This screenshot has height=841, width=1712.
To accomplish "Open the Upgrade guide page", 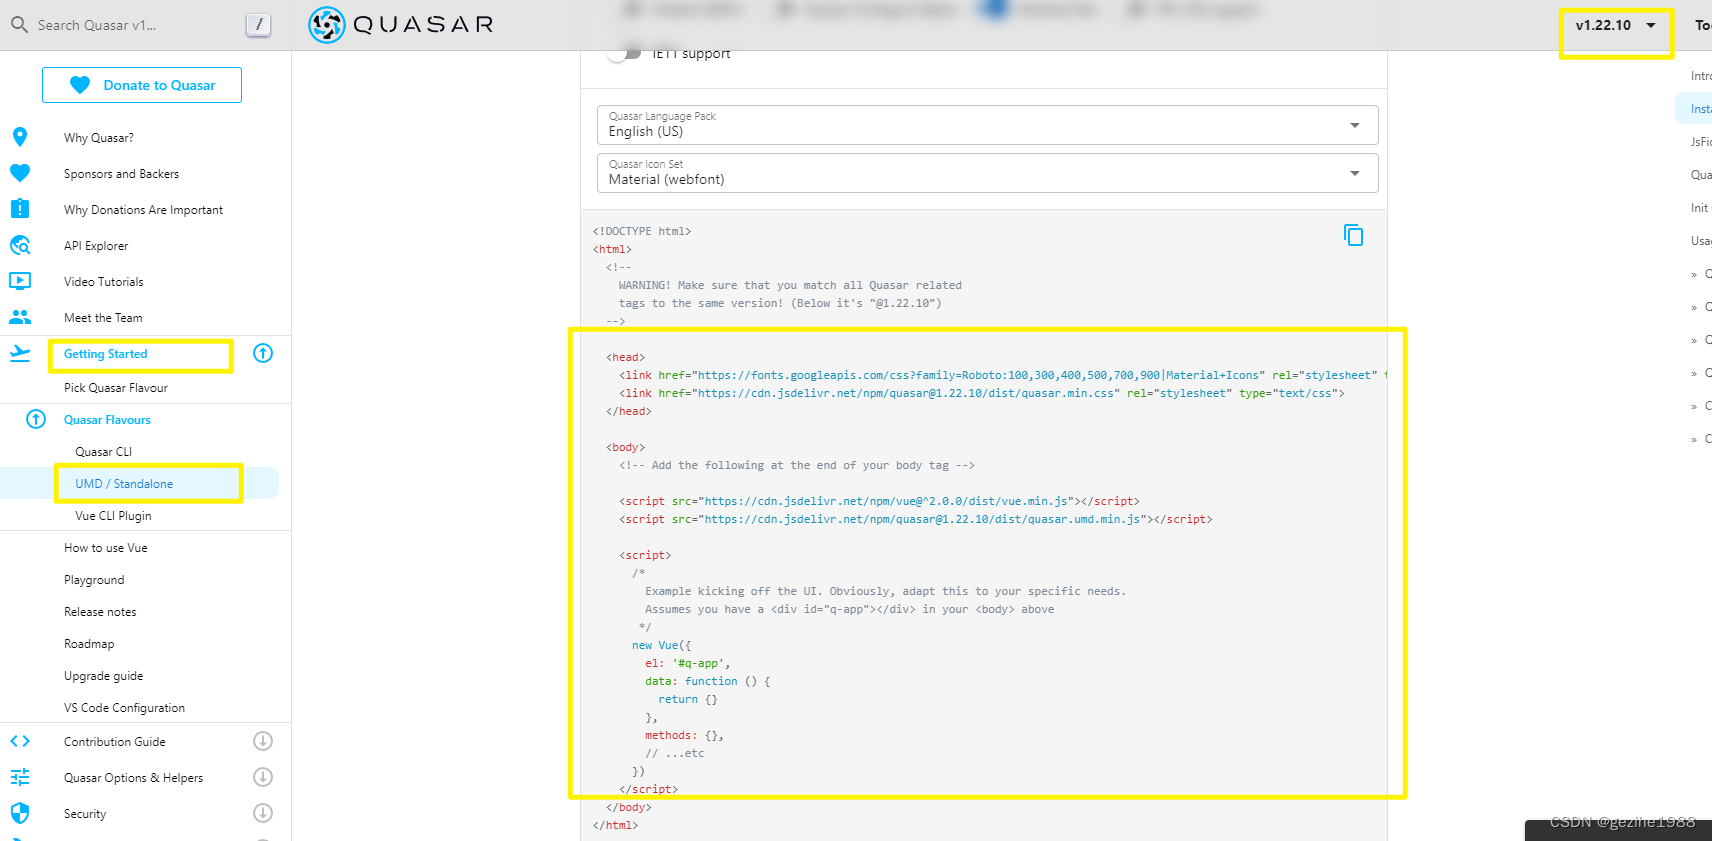I will tap(103, 676).
